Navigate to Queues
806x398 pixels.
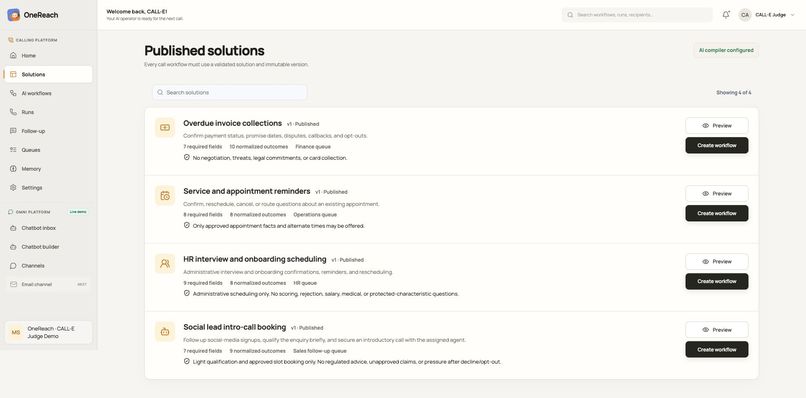click(48, 150)
